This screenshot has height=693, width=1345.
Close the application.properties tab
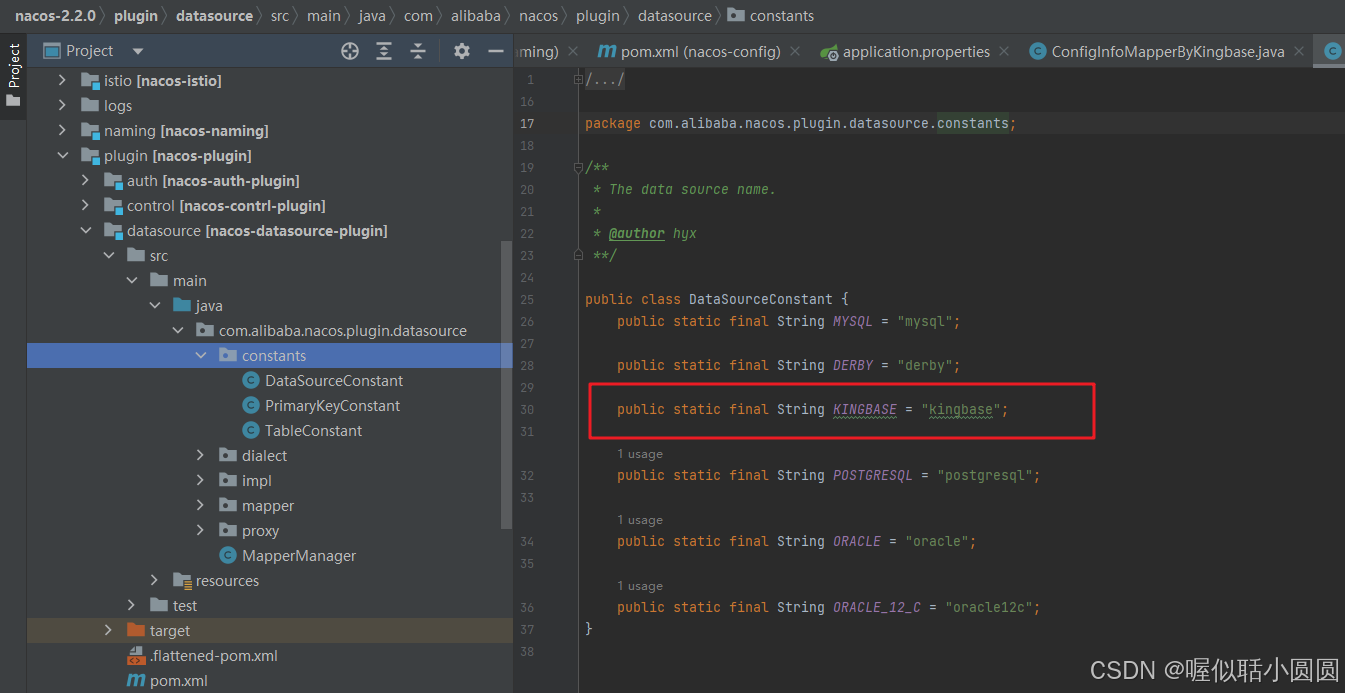click(x=1004, y=51)
